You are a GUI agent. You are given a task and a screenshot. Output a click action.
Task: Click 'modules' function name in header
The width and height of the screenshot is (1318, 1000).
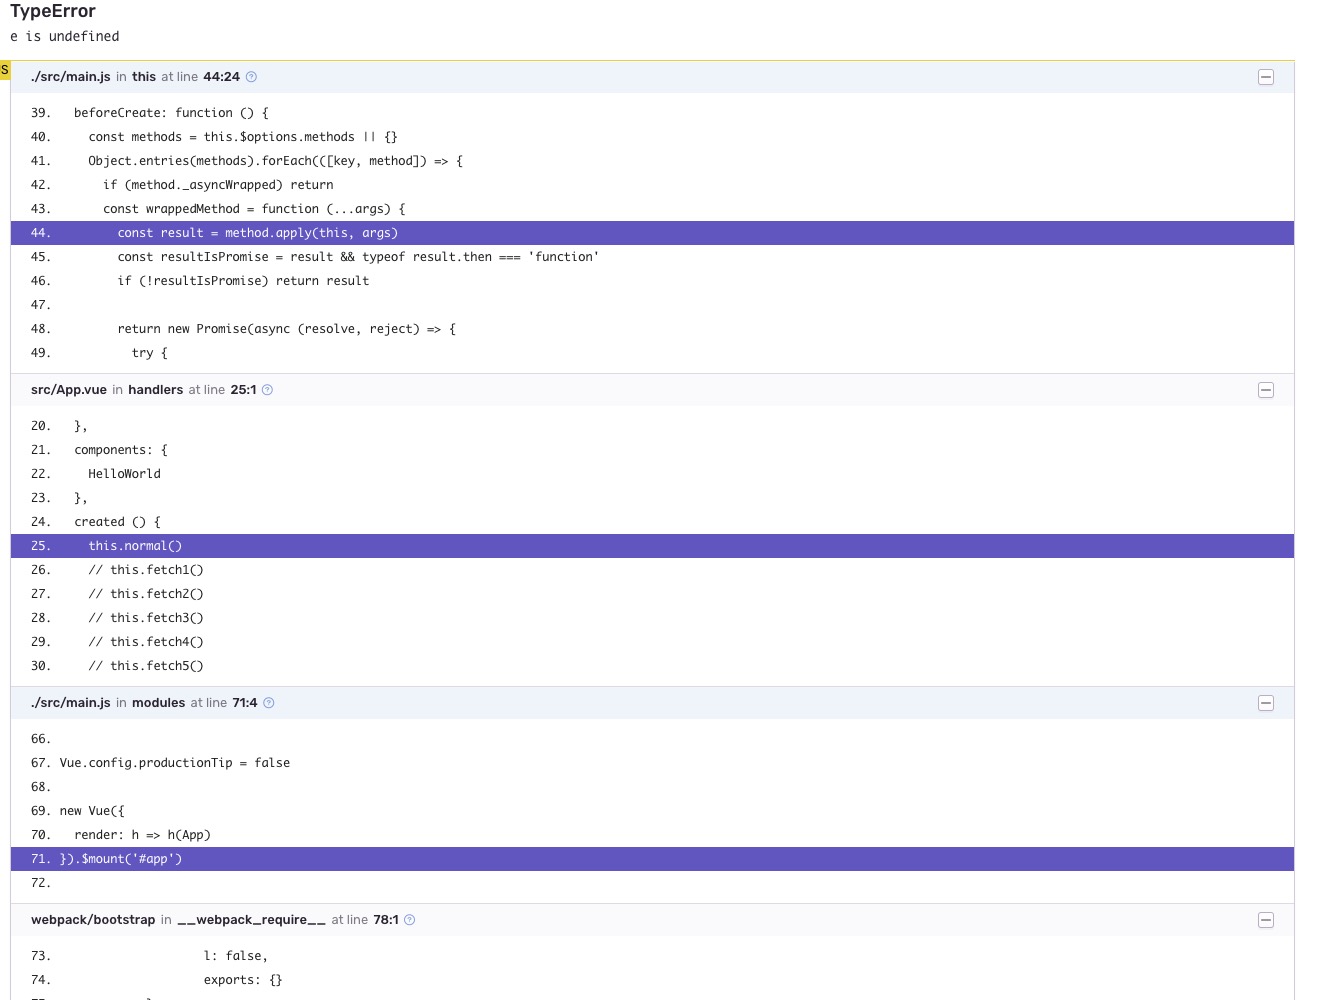(158, 703)
